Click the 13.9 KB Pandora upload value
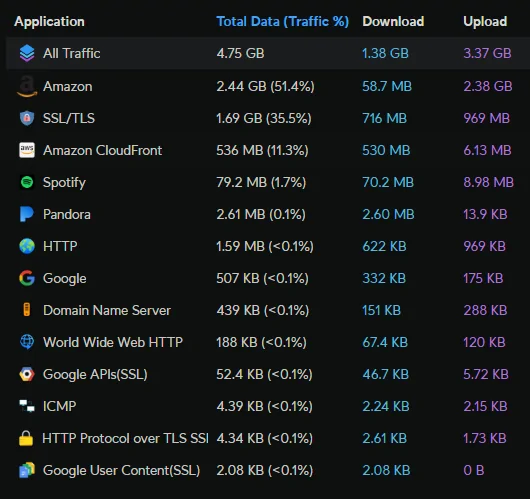The image size is (530, 499). [485, 214]
